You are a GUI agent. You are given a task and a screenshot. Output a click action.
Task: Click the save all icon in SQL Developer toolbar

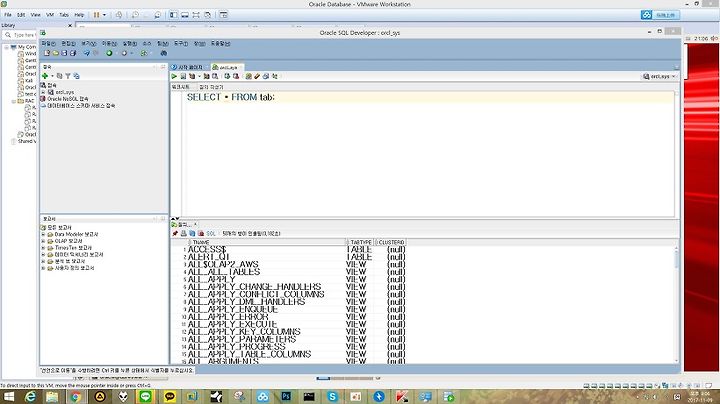coord(73,53)
